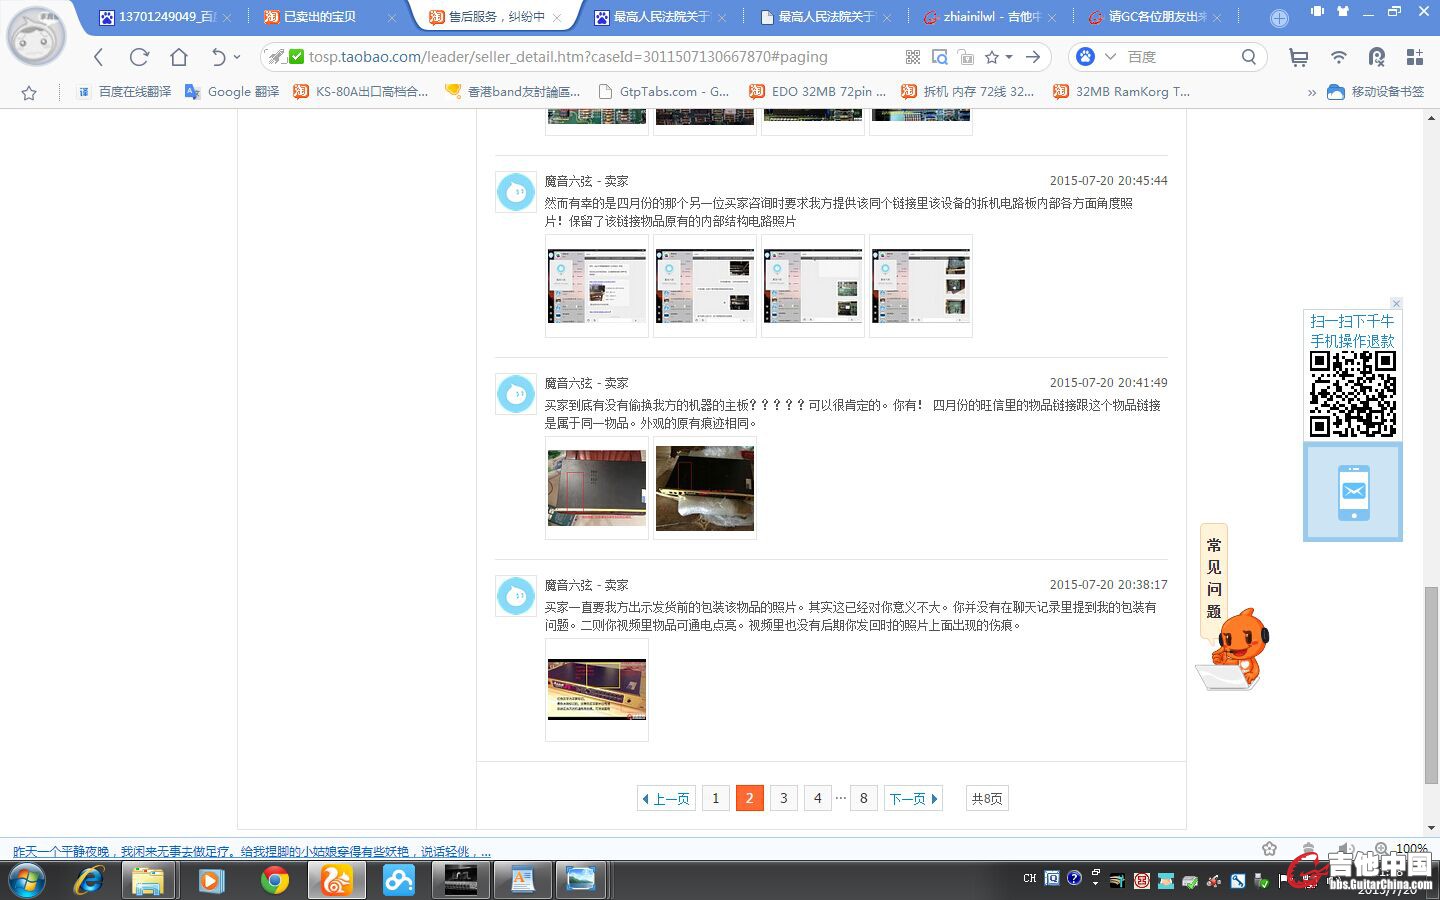Open the undo history dropdown arrow

tap(236, 57)
